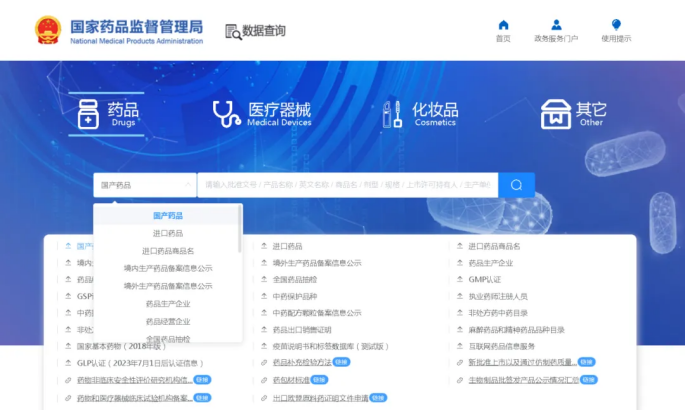Click the 首页 home icon
Viewport: 685px width, 410px height.
[503, 25]
